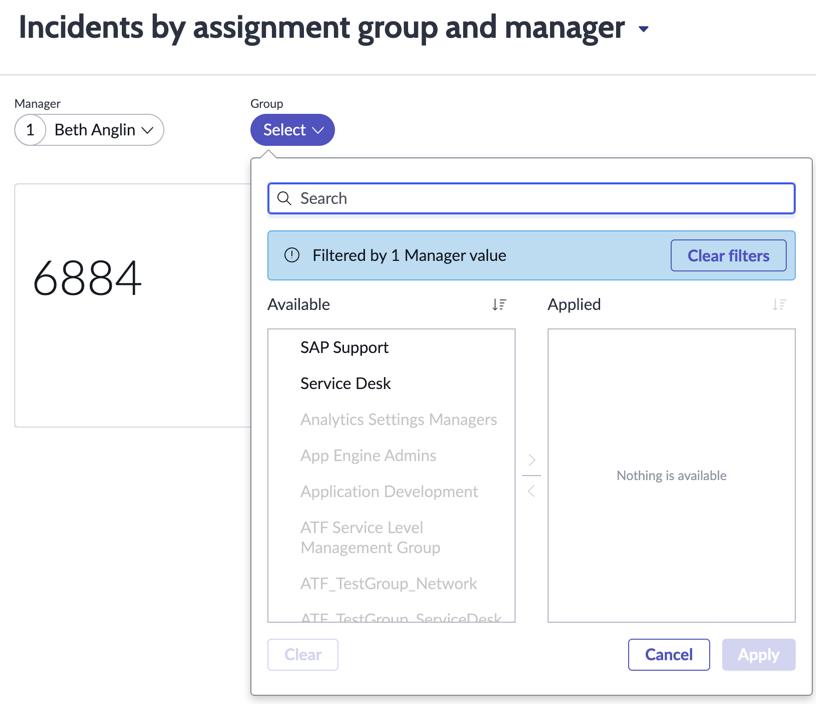
Task: Click the Cancel button
Action: (669, 655)
